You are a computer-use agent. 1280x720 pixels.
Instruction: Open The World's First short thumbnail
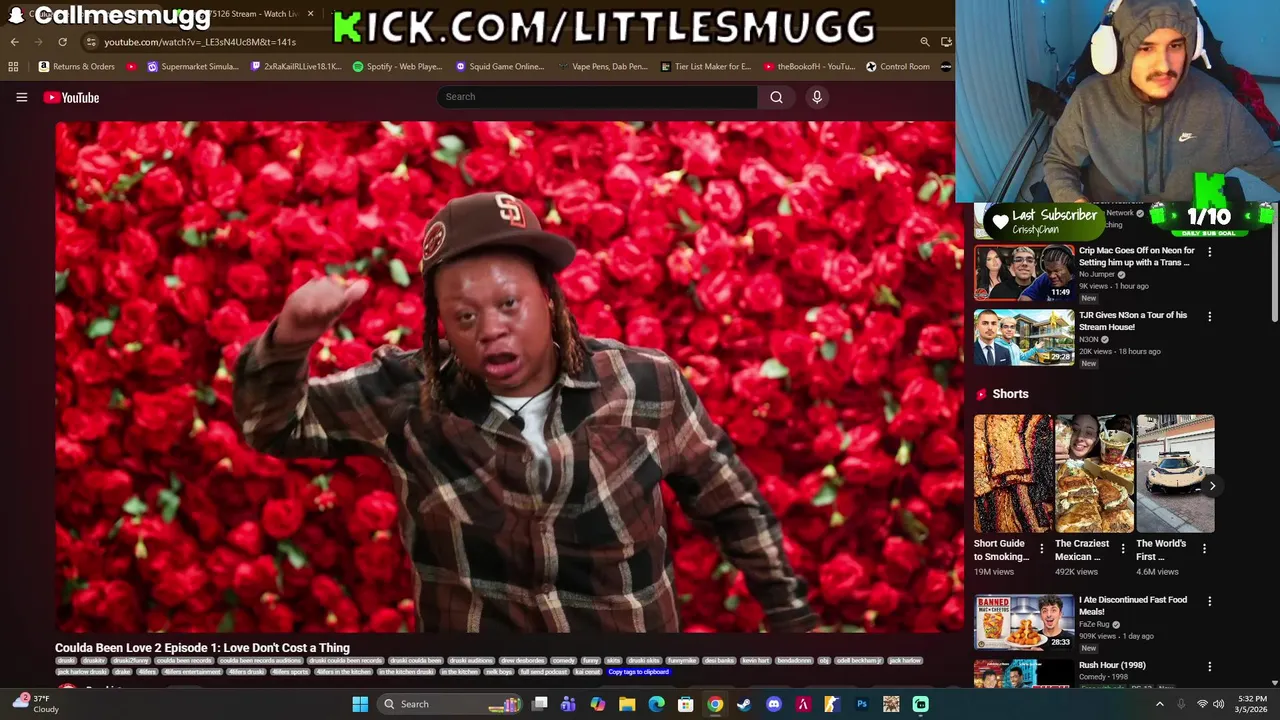(x=1175, y=474)
